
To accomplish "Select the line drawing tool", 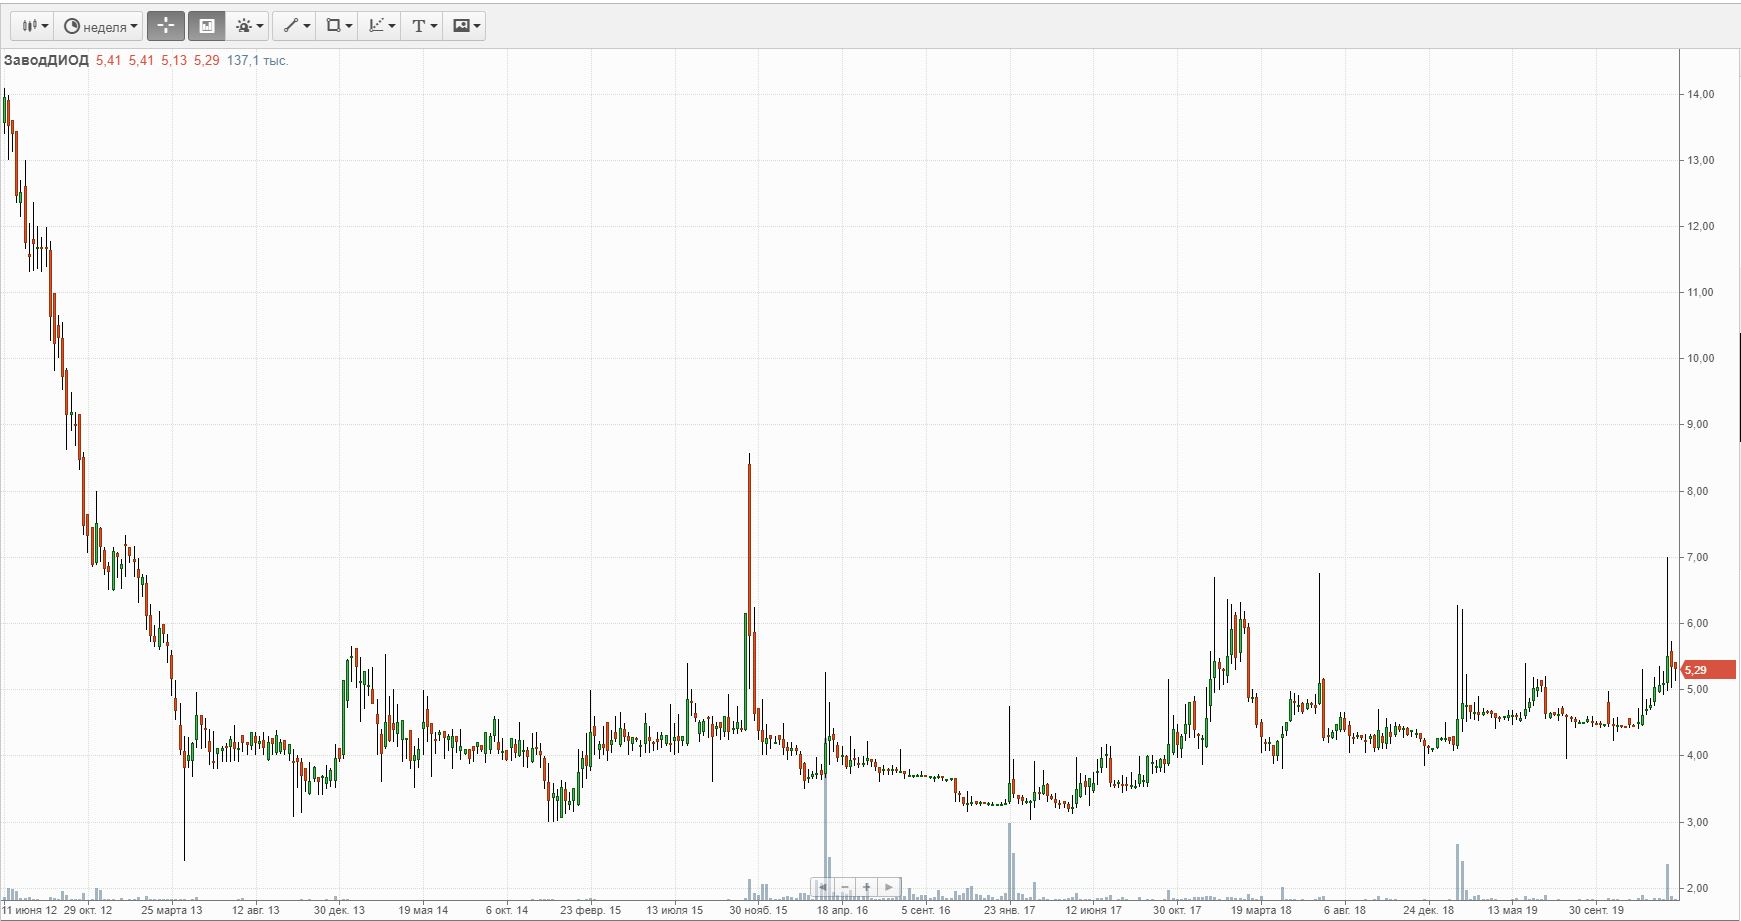I will pyautogui.click(x=294, y=26).
